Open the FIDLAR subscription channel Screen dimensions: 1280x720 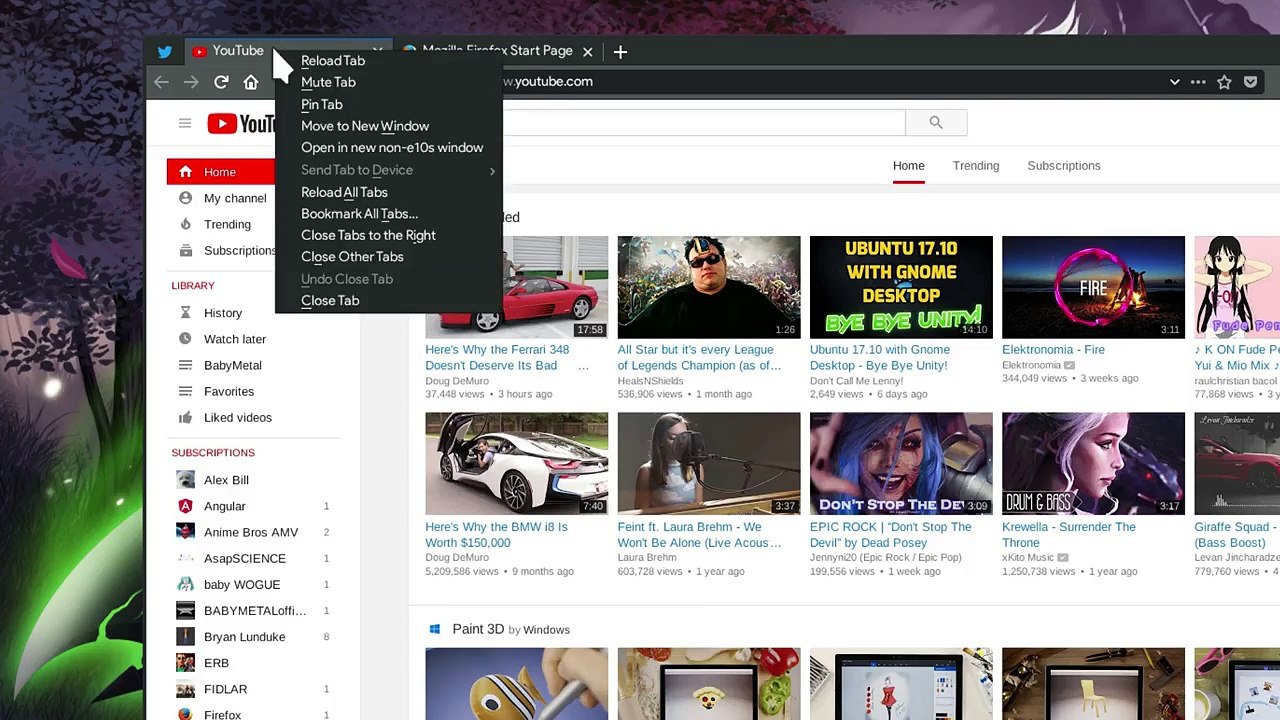(x=225, y=689)
